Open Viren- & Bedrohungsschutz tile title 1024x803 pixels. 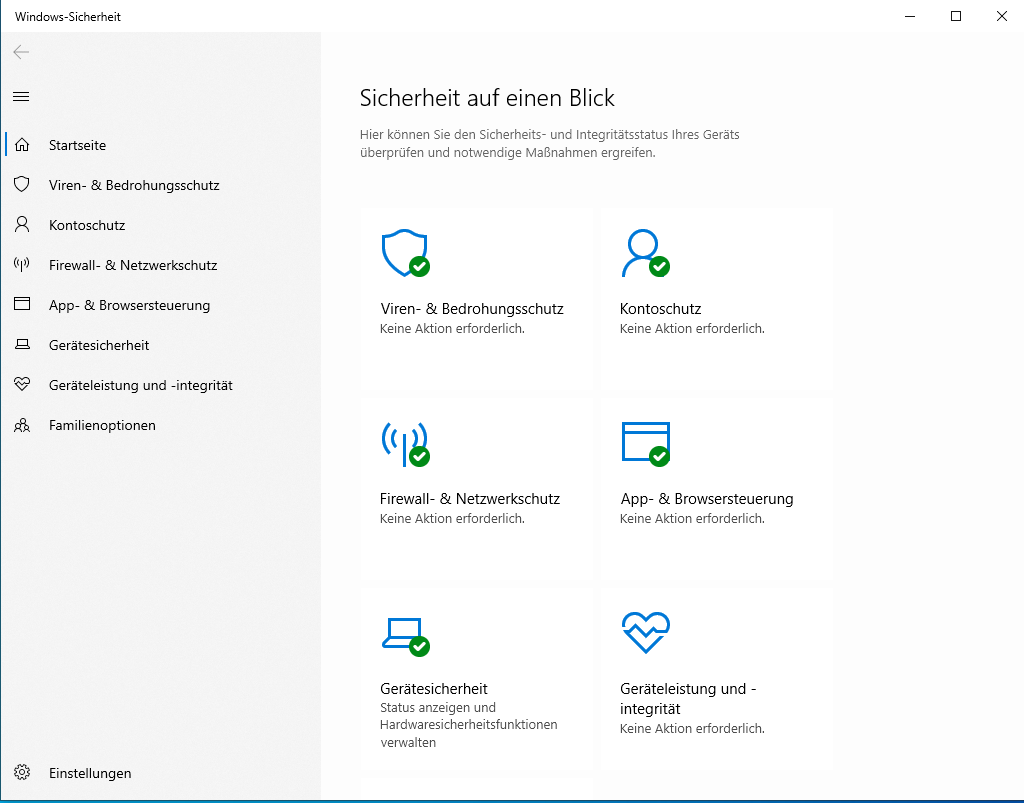coord(472,309)
